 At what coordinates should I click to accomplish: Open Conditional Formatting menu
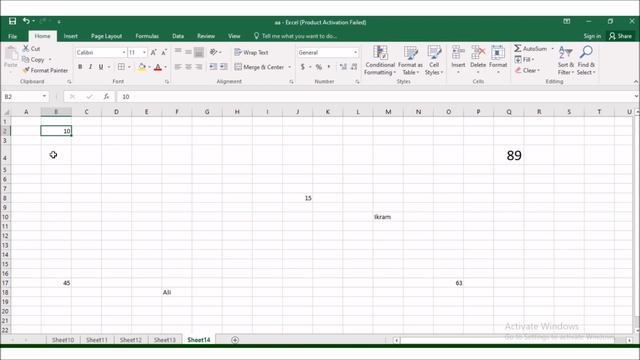coord(380,60)
